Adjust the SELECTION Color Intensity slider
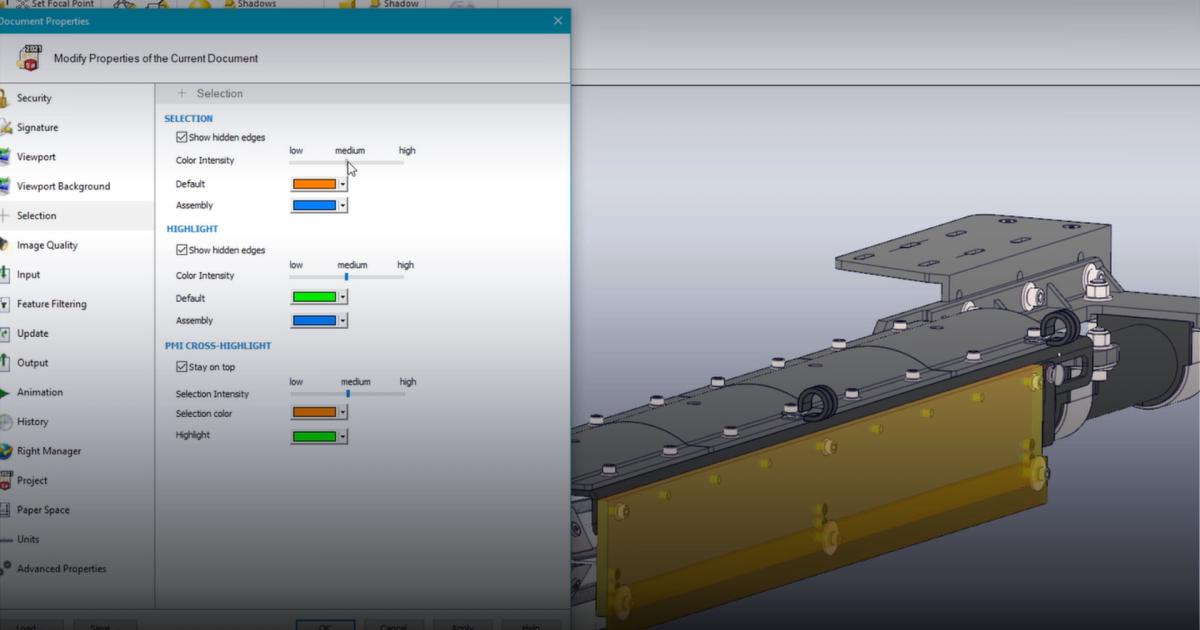 [347, 162]
